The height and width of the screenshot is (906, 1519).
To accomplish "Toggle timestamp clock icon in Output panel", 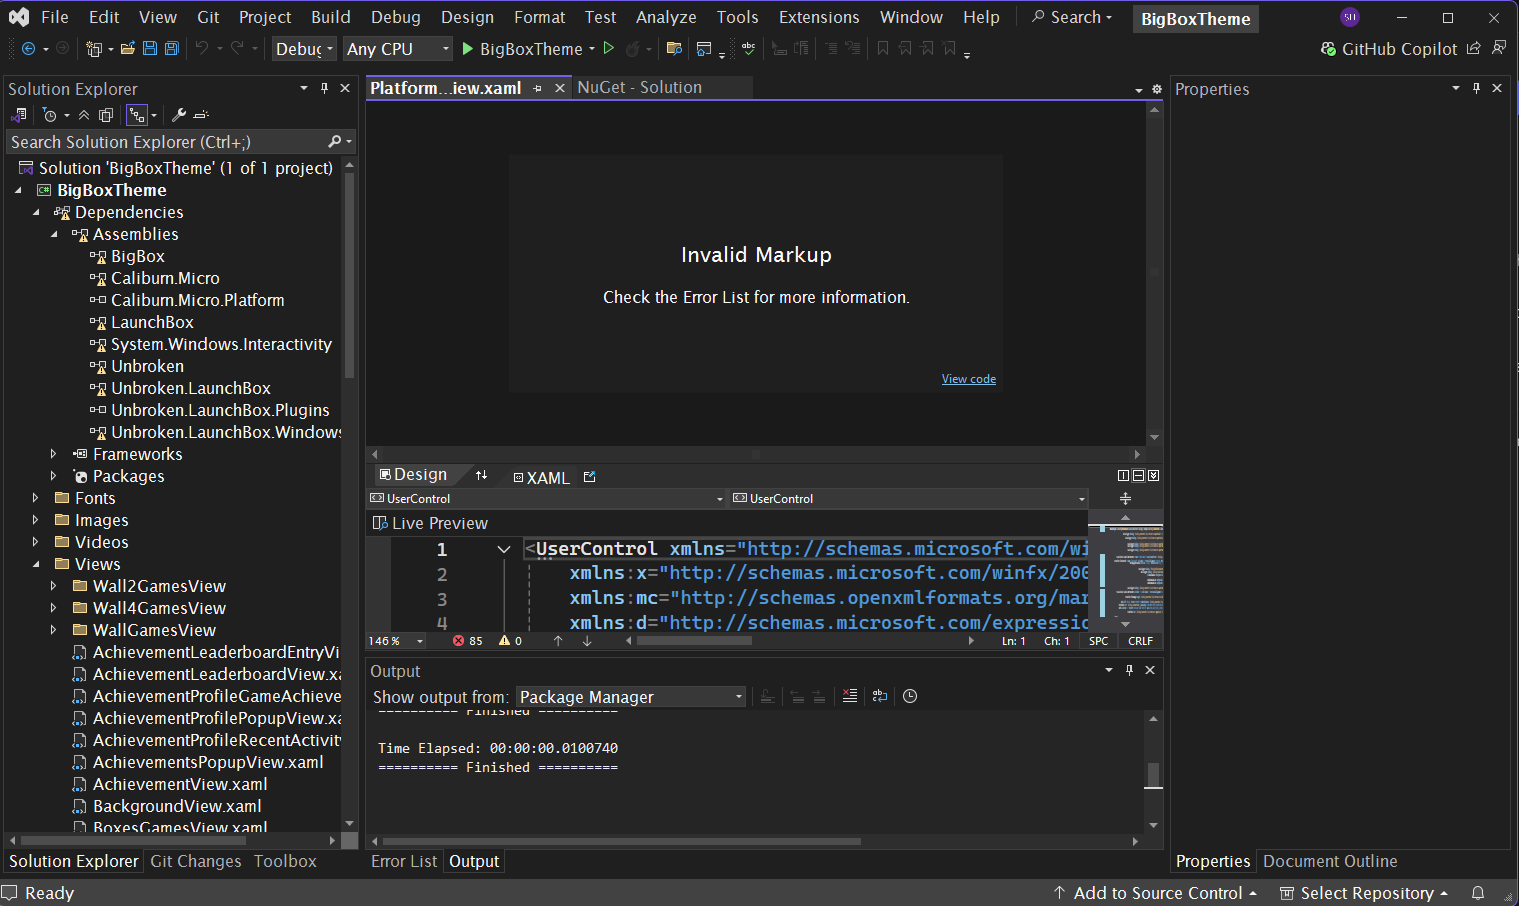I will (x=910, y=696).
